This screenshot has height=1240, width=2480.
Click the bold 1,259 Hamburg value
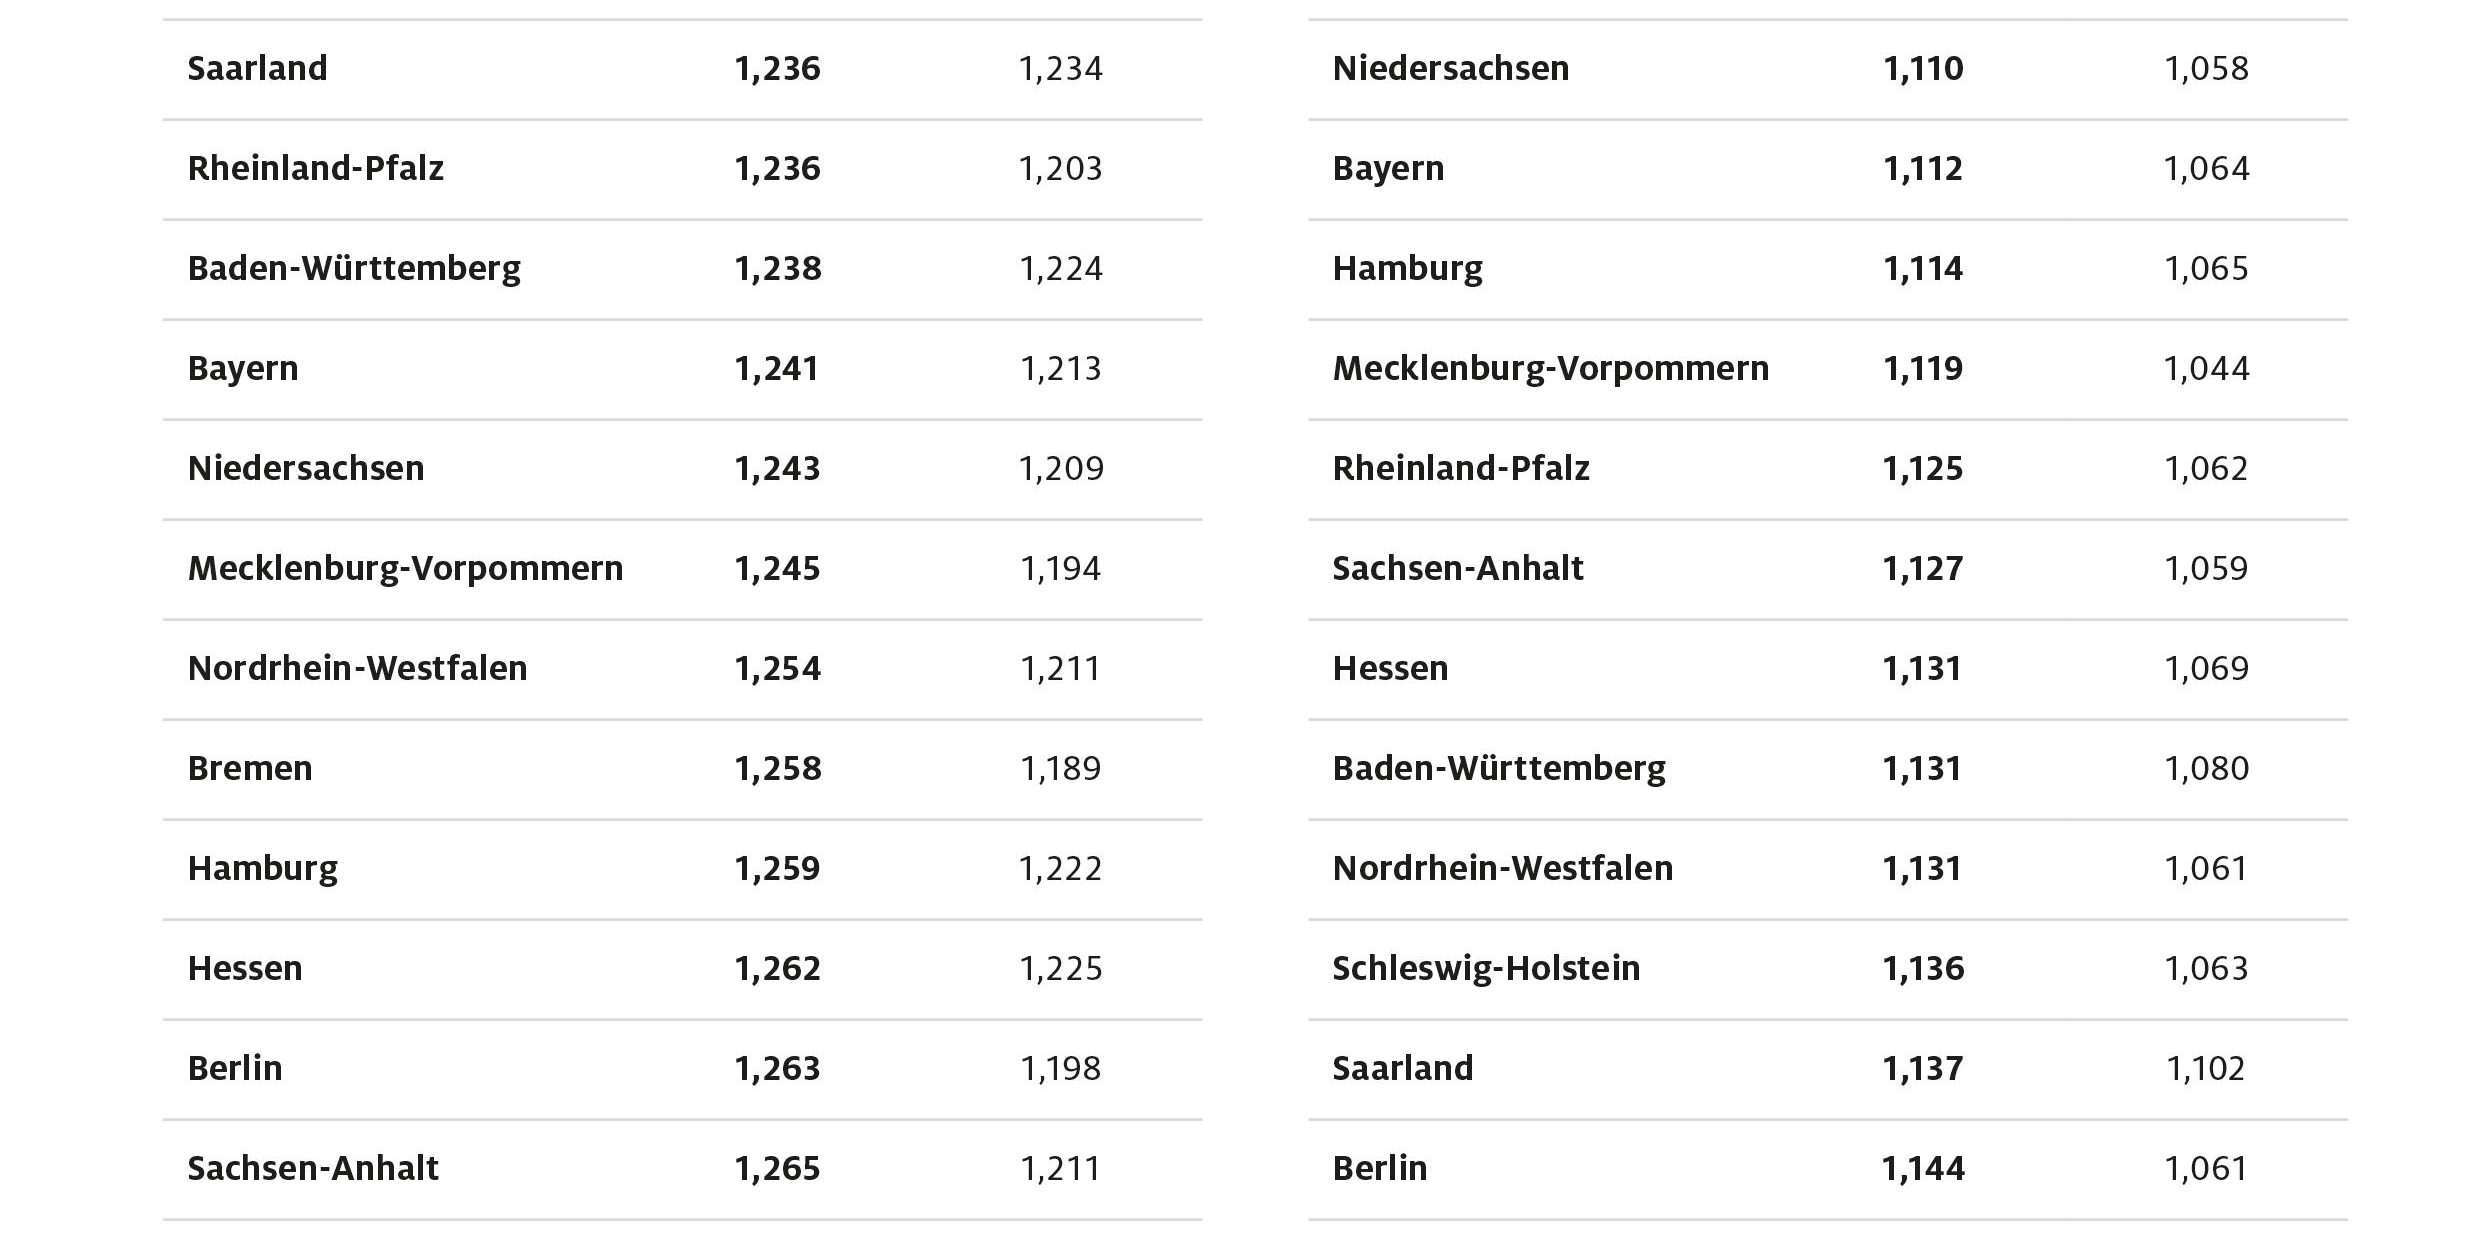coord(777,869)
